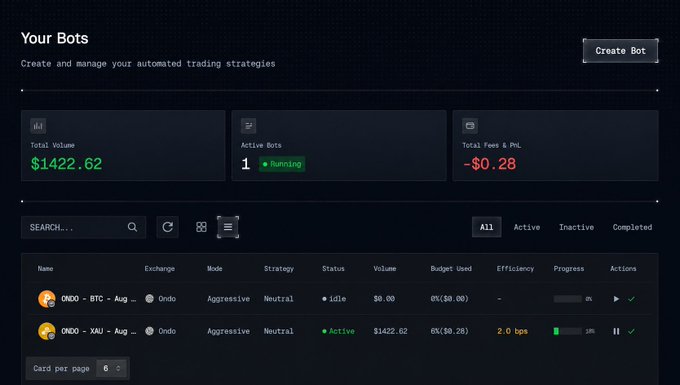Click the Total Fees & PnL wallet icon
The image size is (680, 385).
coord(470,126)
